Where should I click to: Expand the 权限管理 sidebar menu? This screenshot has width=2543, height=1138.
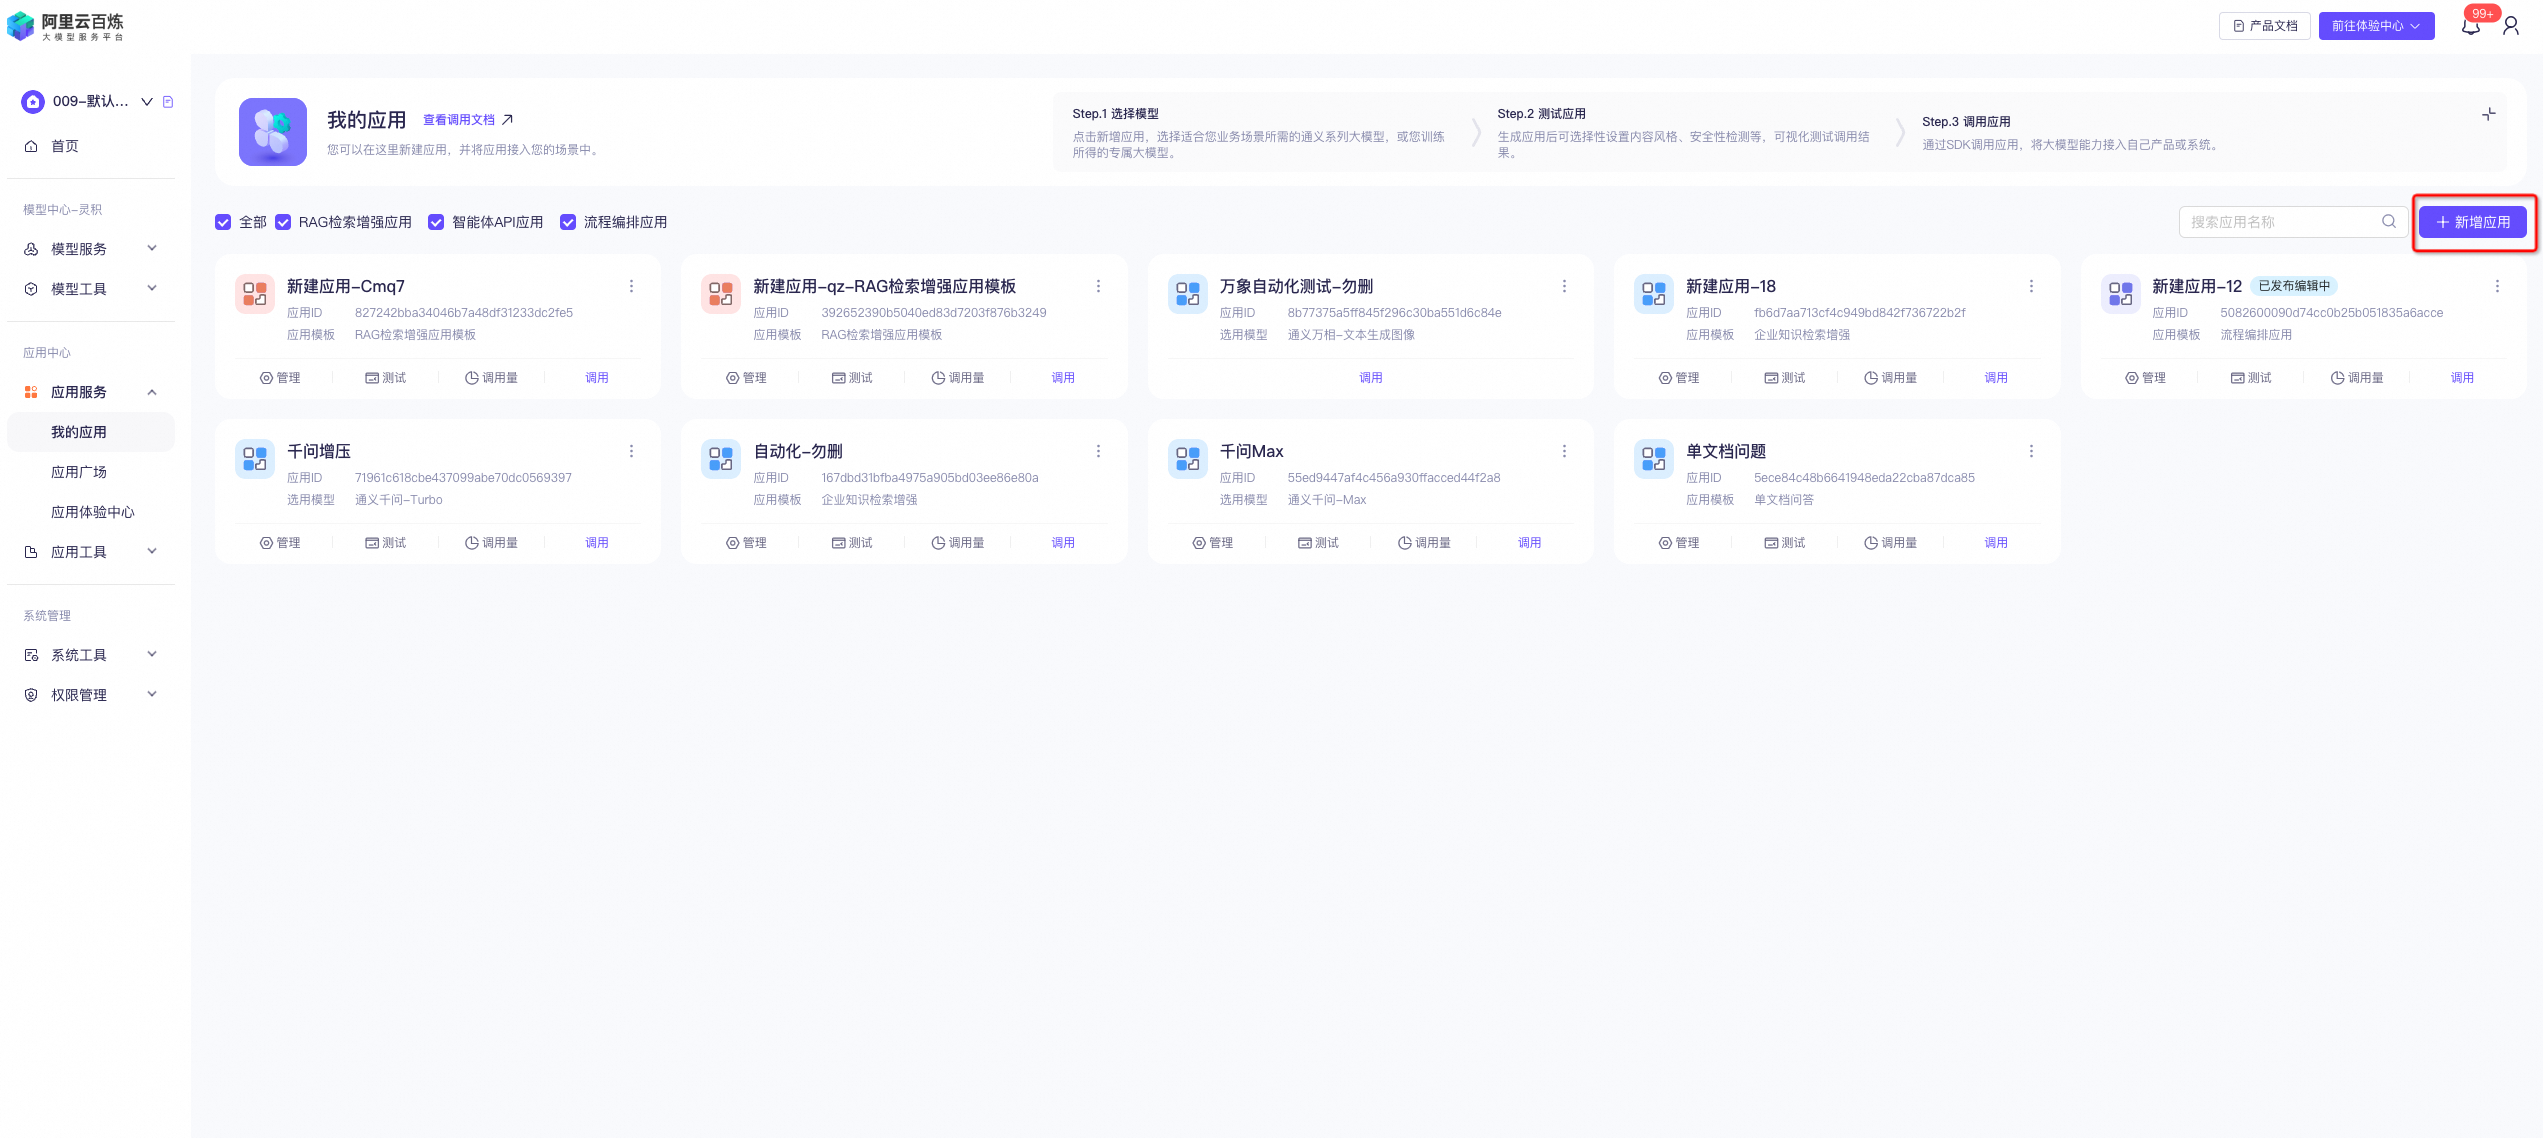(x=91, y=695)
